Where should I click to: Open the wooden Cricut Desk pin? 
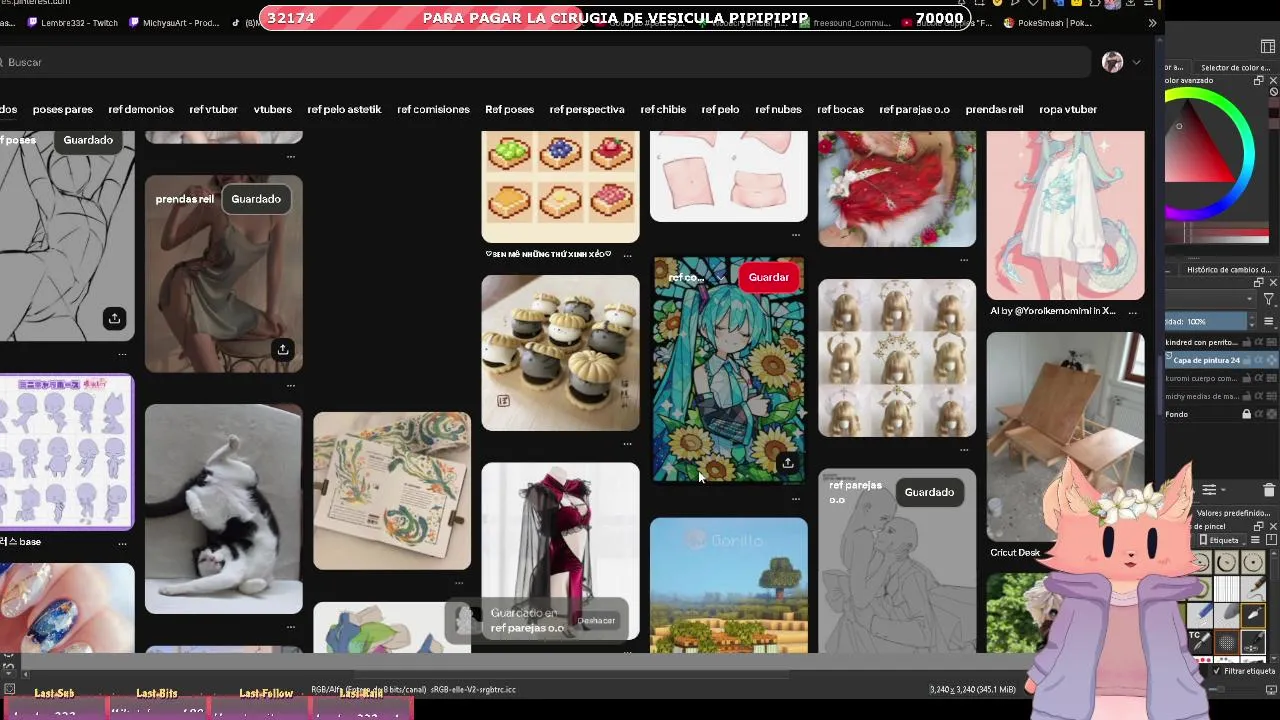tap(1065, 436)
